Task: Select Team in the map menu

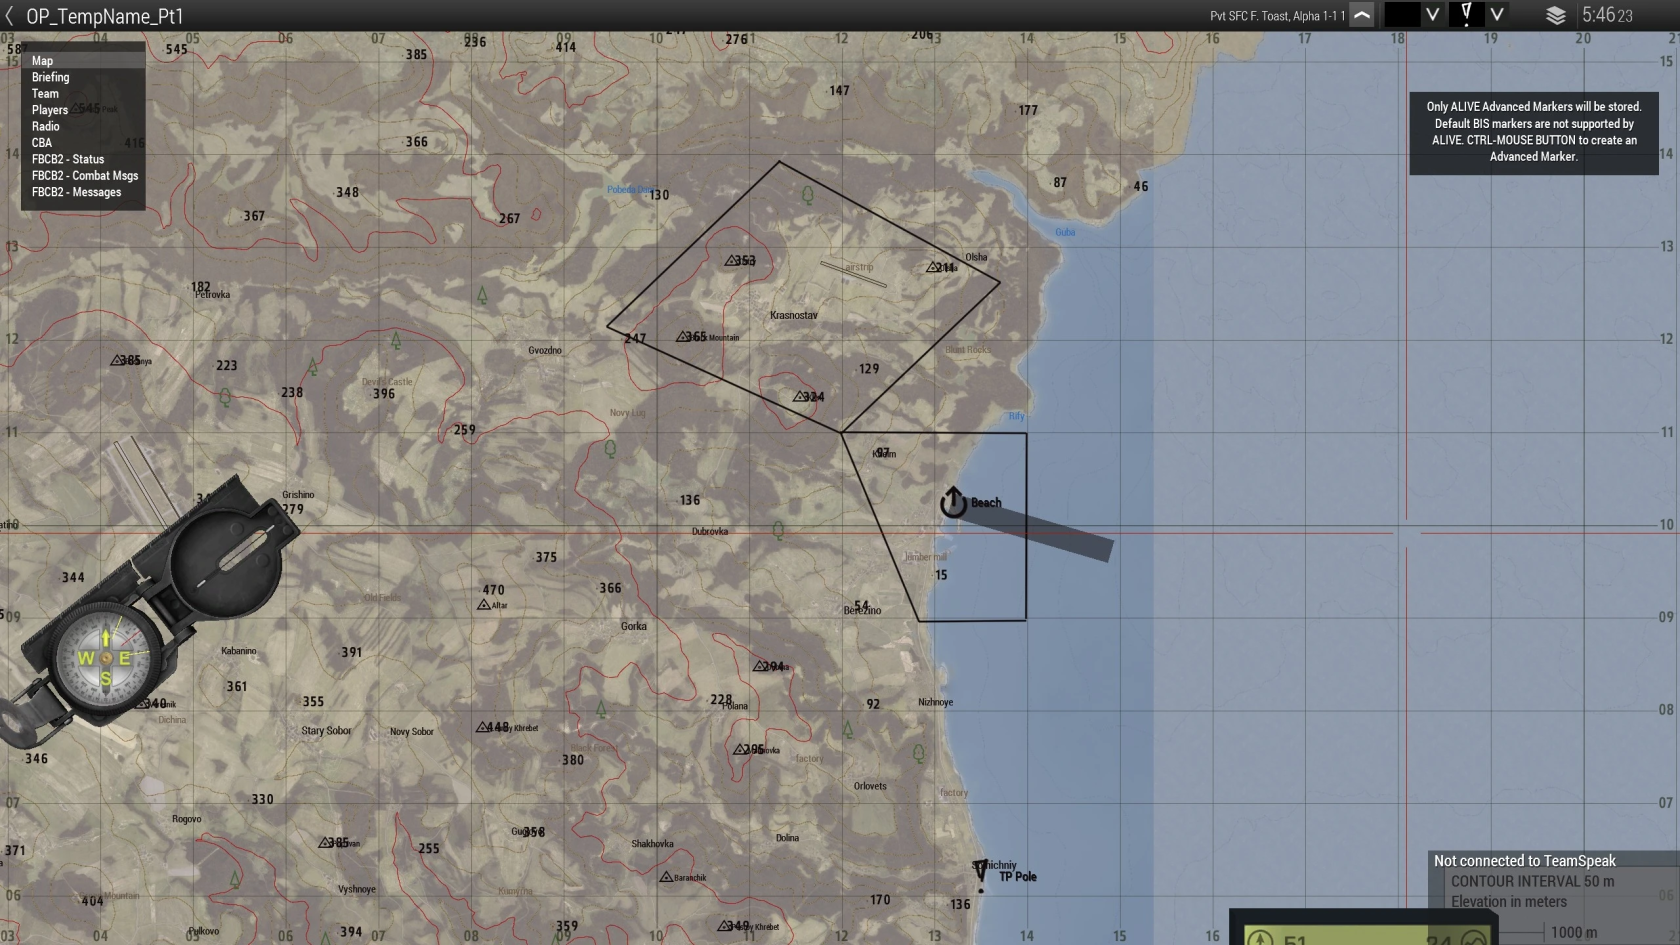Action: point(45,94)
